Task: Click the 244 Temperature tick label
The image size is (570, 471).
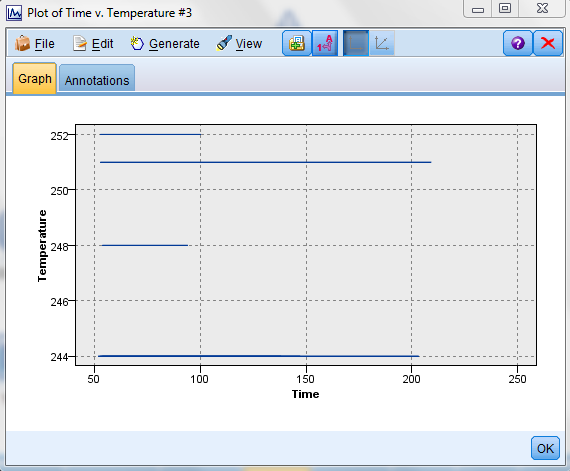Action: [59, 357]
